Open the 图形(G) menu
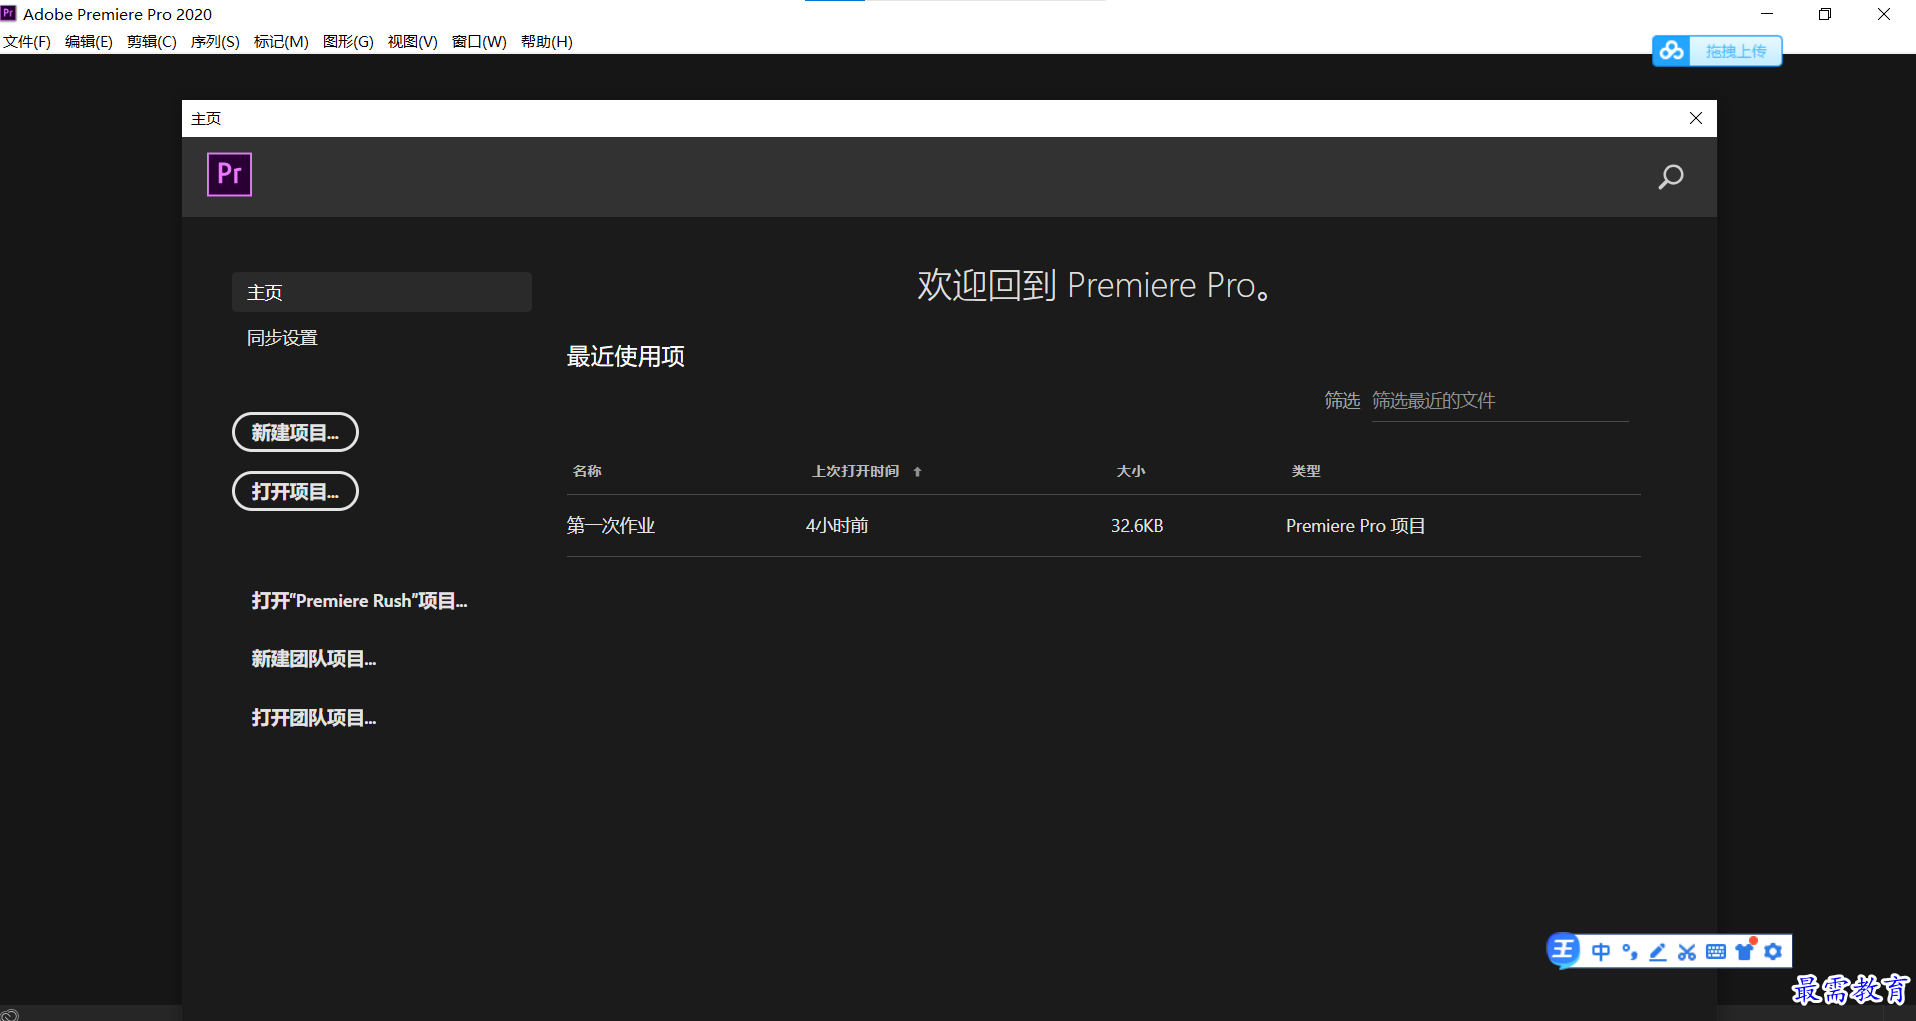Viewport: 1916px width, 1021px height. coord(348,42)
